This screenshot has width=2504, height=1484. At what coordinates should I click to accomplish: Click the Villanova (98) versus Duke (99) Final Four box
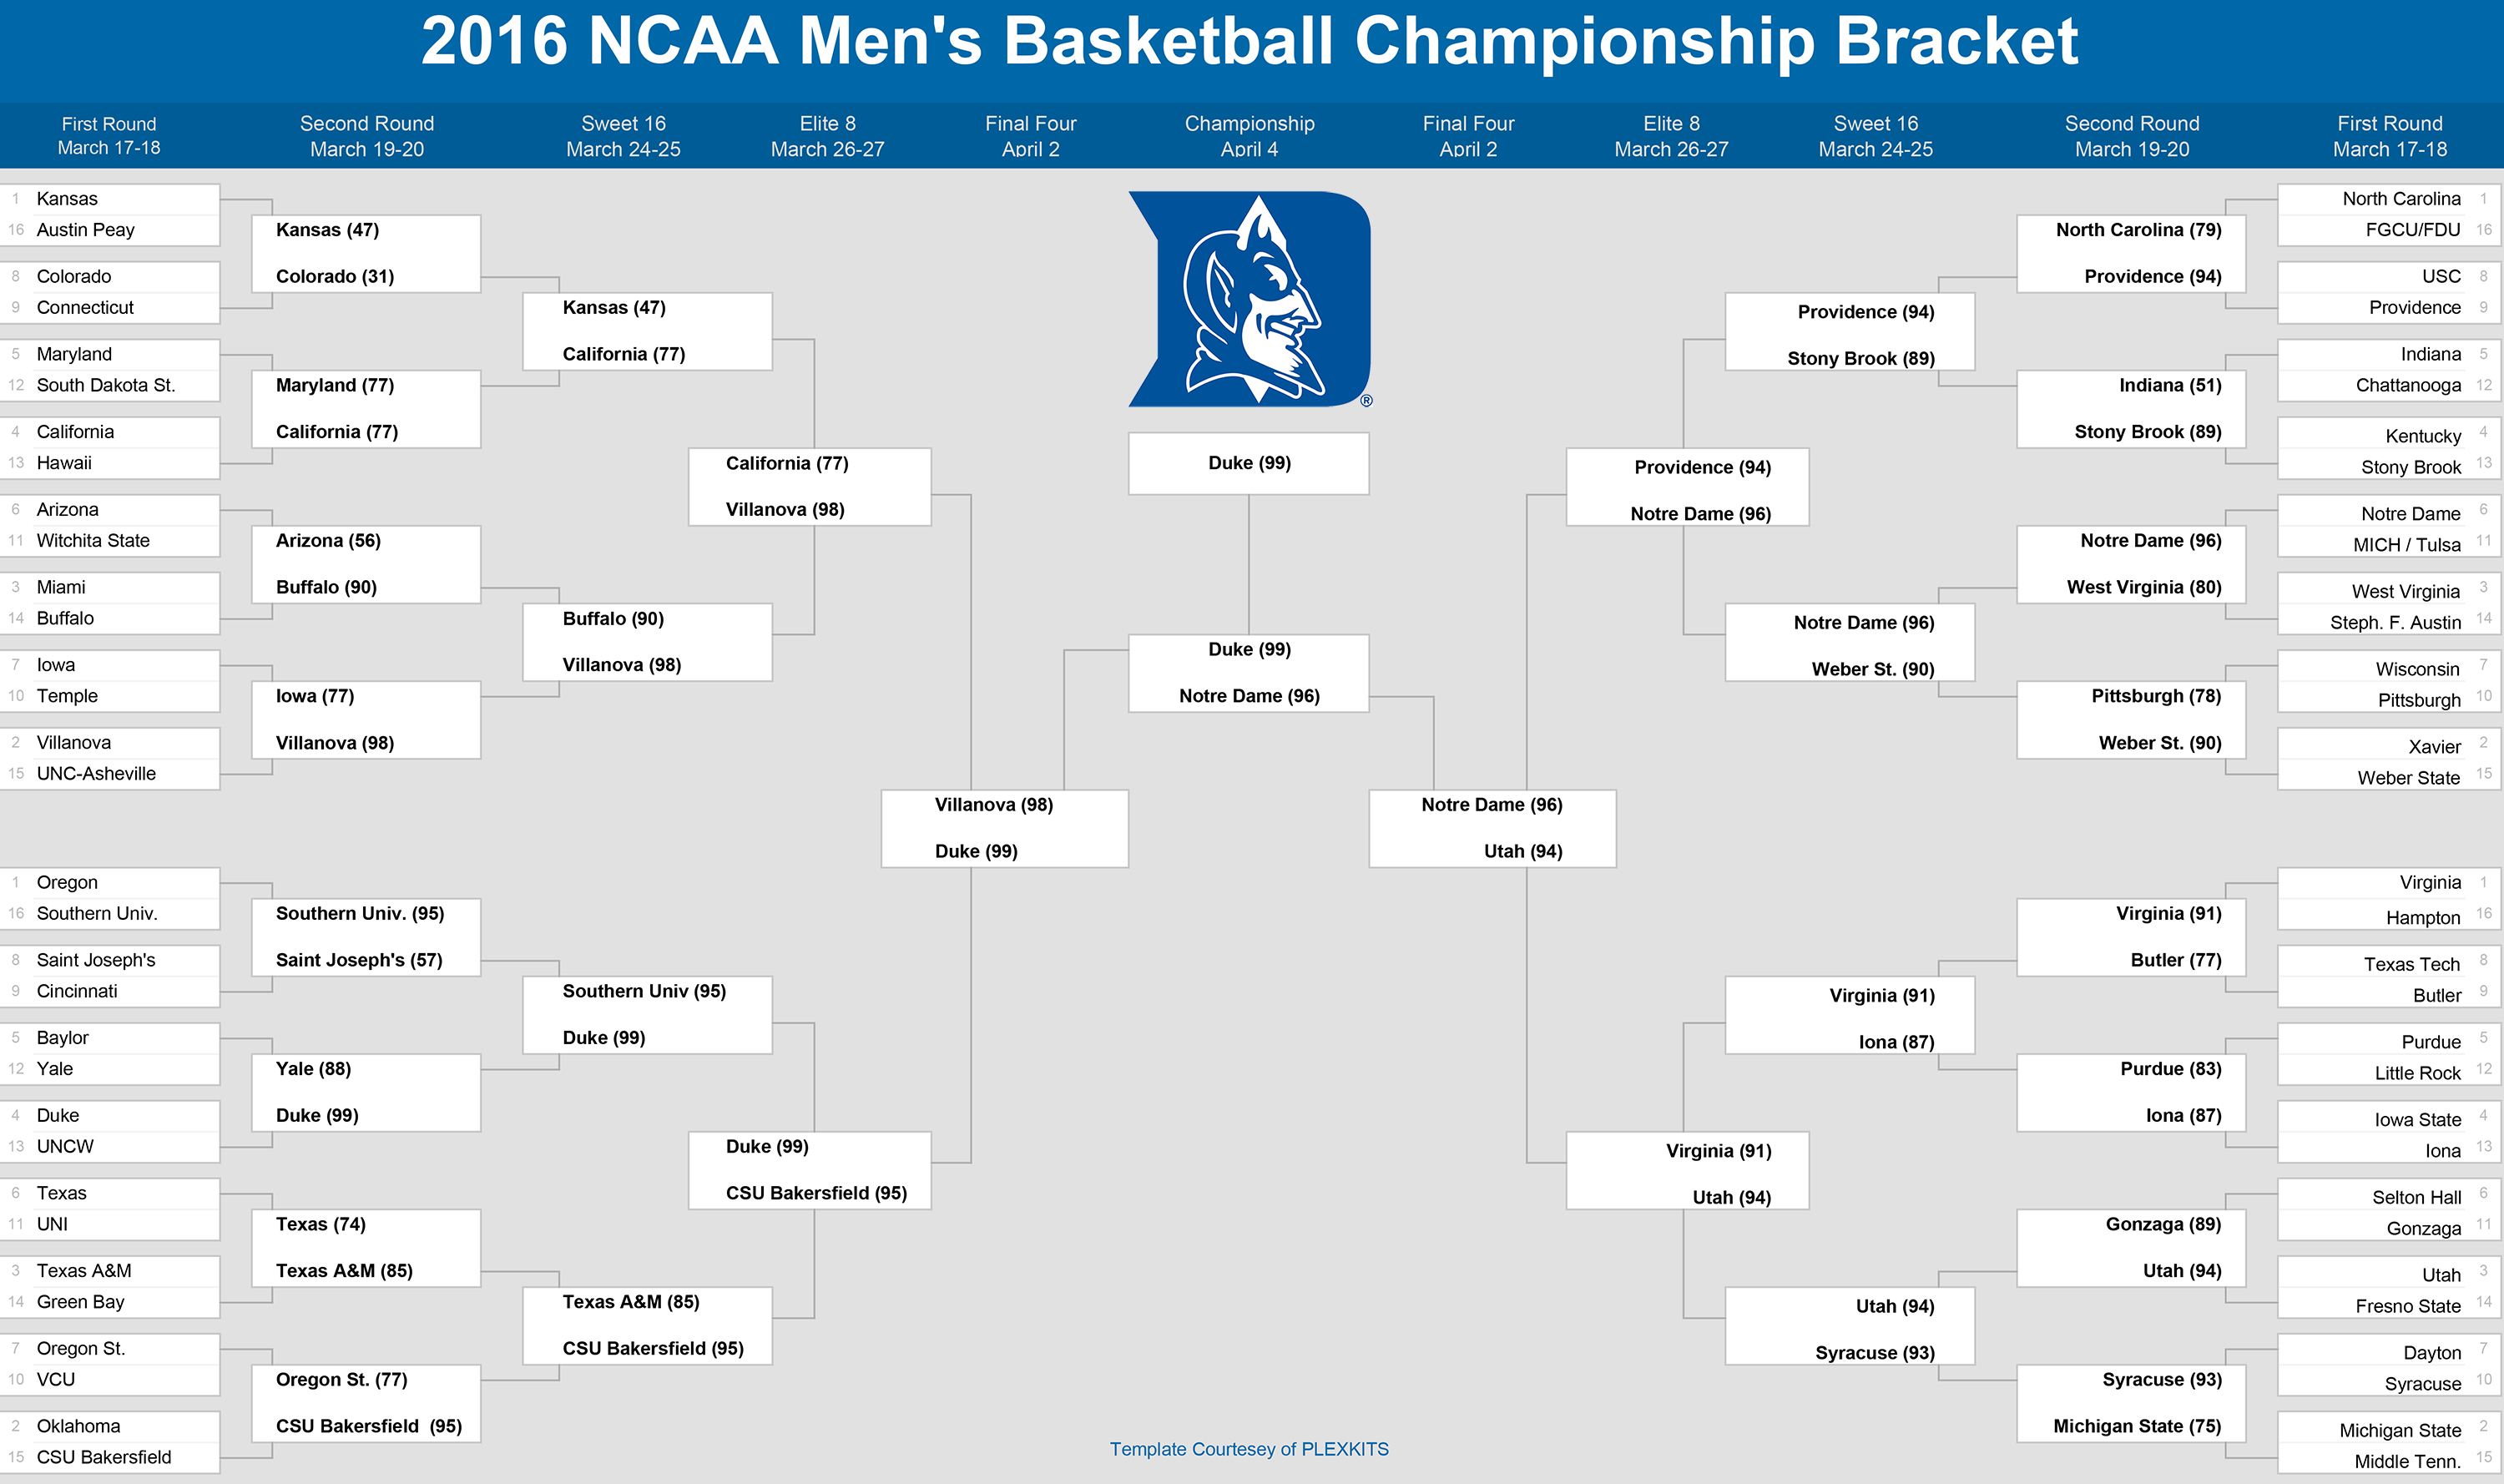click(x=1004, y=828)
